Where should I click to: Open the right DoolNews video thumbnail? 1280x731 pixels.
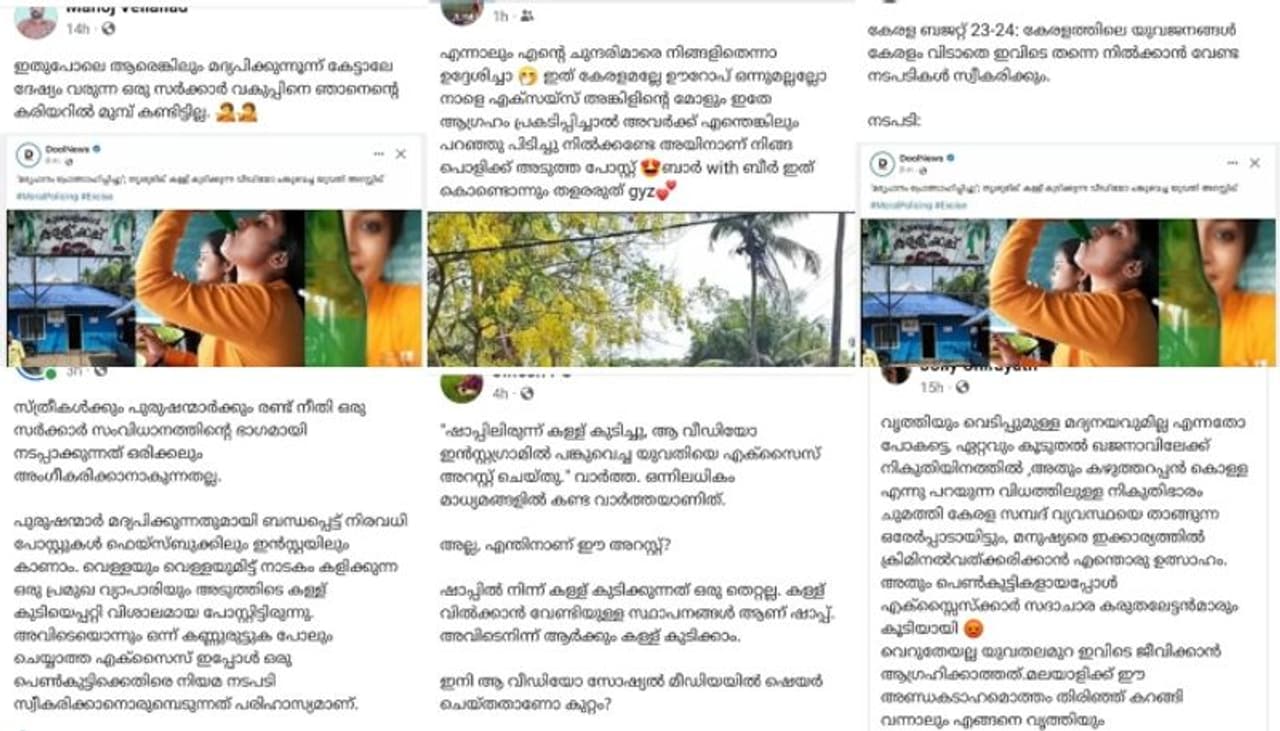[x=1068, y=292]
